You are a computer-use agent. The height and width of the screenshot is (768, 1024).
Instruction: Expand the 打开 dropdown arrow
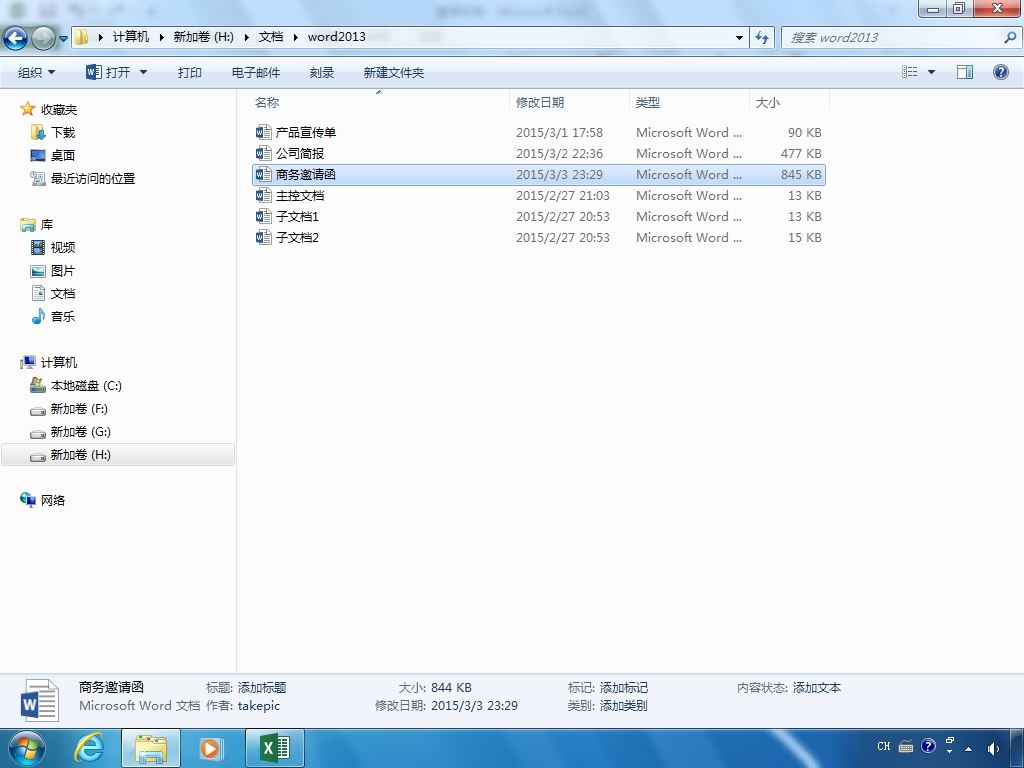point(144,72)
